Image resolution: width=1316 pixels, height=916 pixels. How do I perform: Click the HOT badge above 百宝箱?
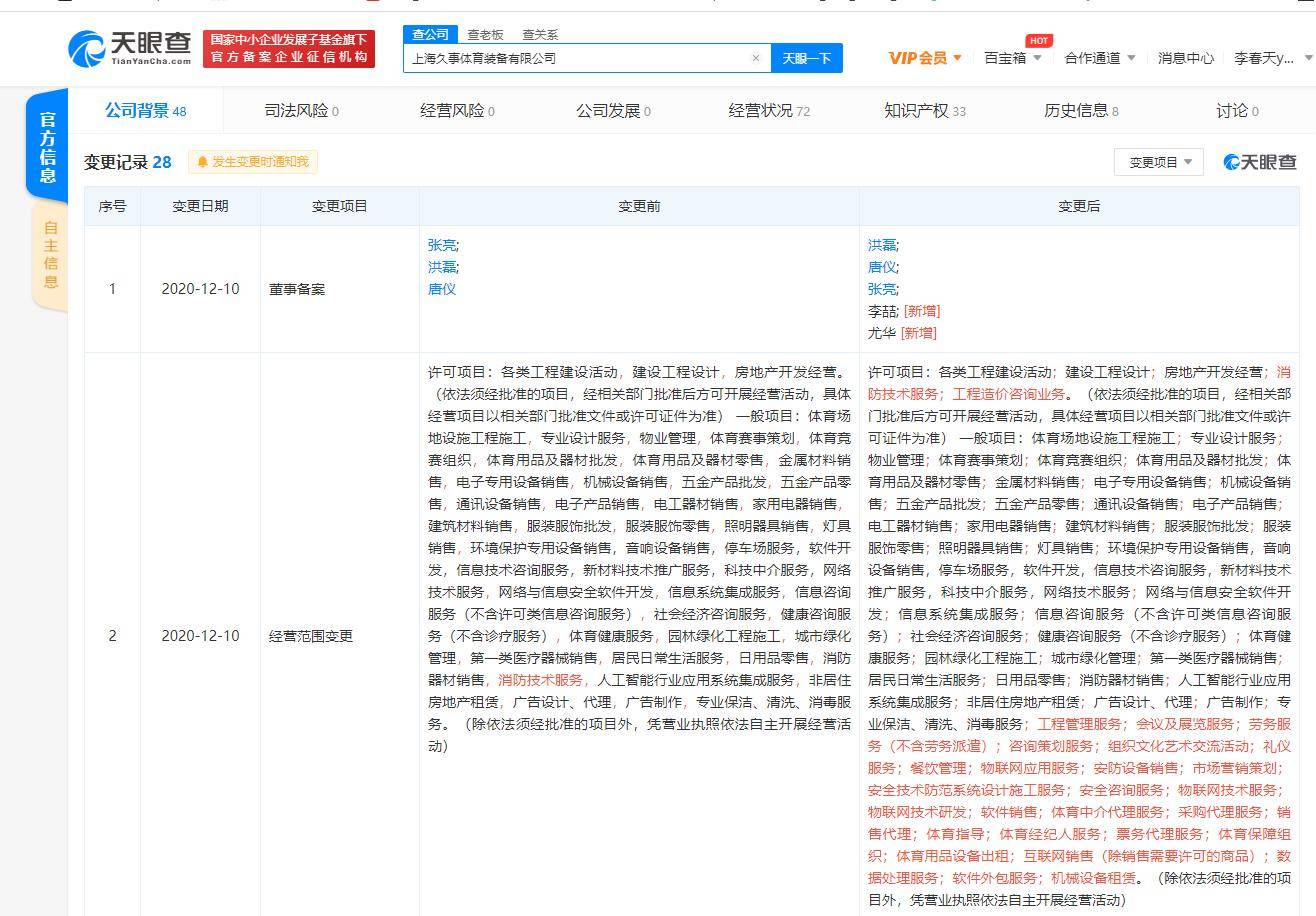[1039, 40]
